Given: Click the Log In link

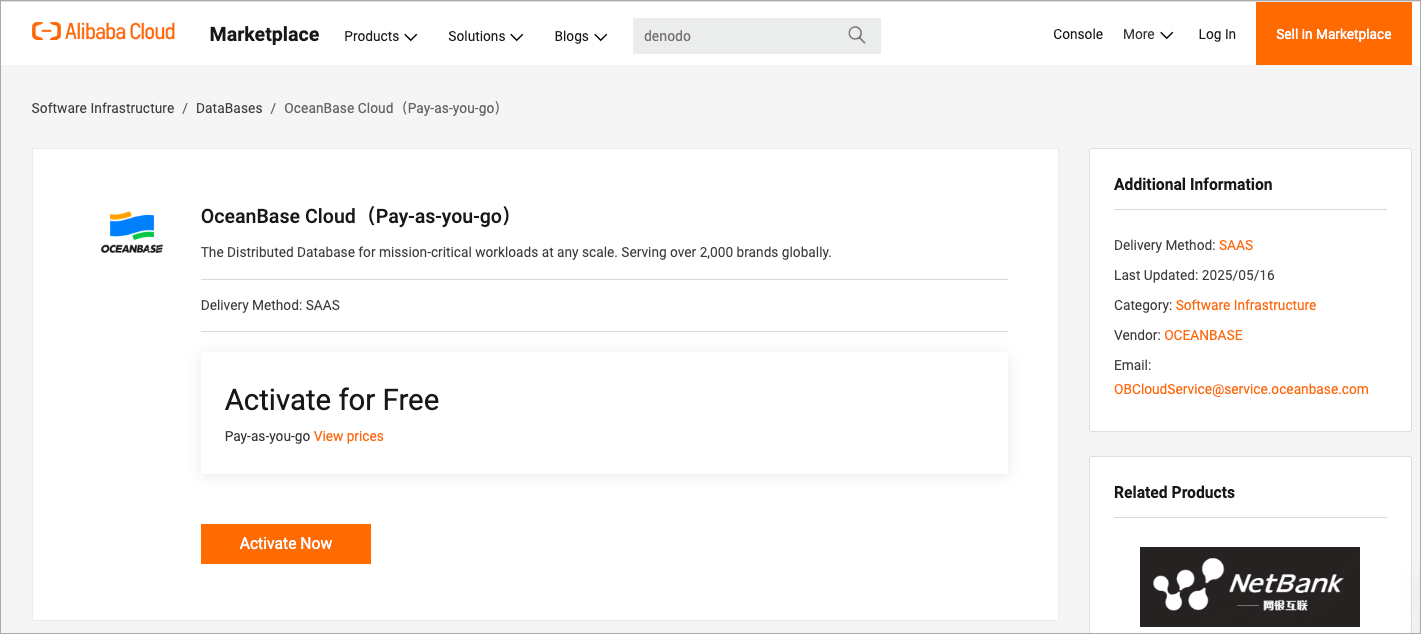Looking at the screenshot, I should (x=1216, y=34).
